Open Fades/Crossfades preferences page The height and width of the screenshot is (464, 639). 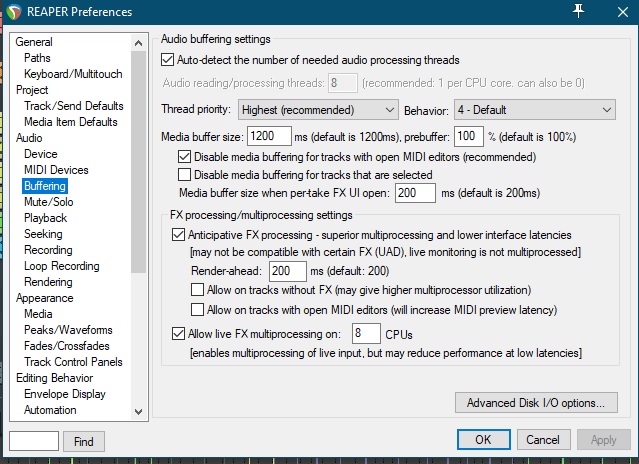66,346
